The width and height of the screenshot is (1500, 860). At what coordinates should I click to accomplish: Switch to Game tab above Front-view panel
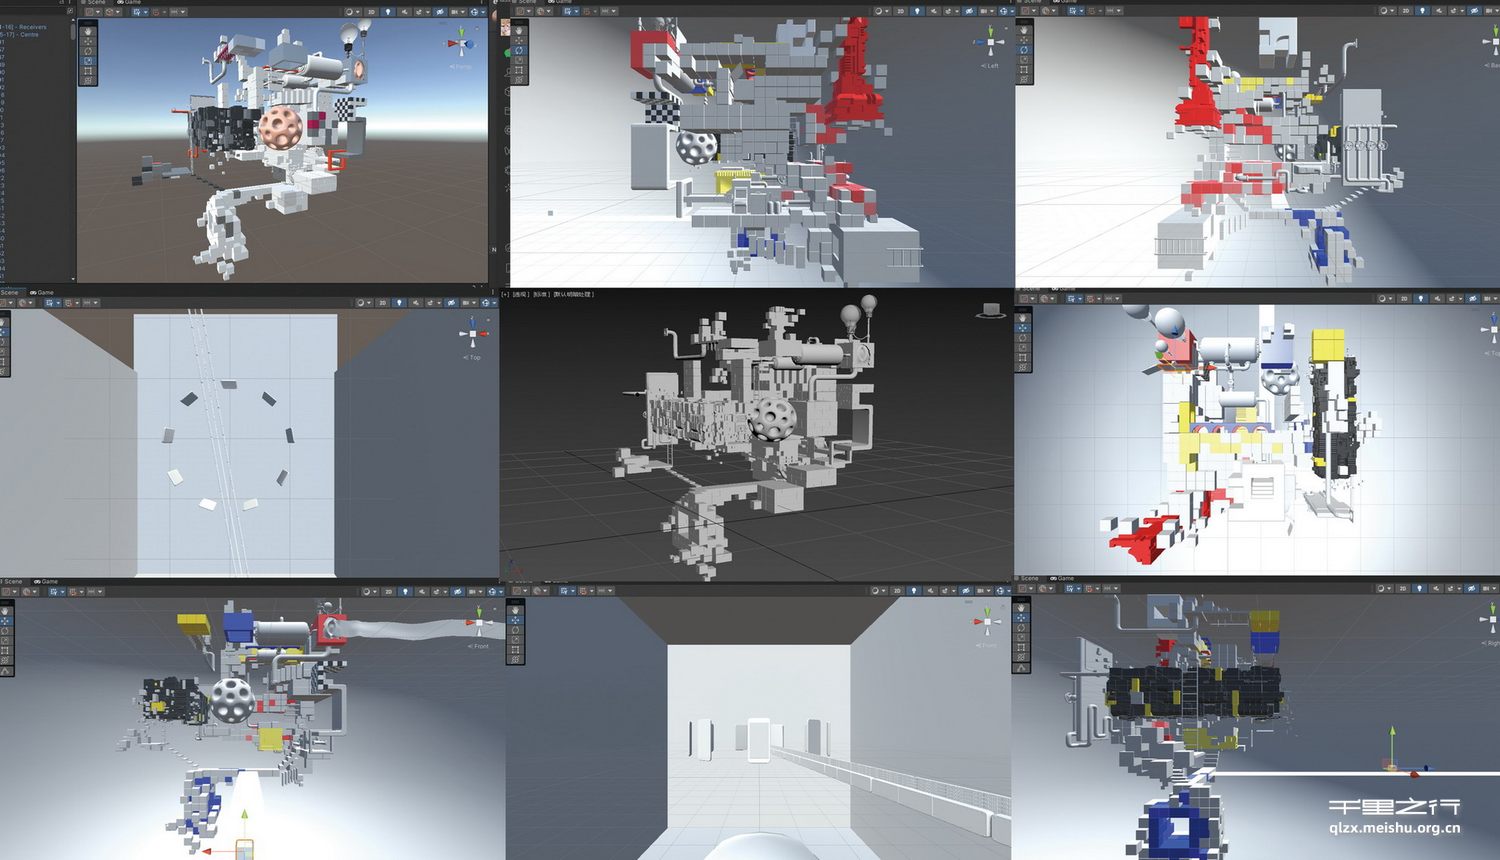(x=46, y=581)
